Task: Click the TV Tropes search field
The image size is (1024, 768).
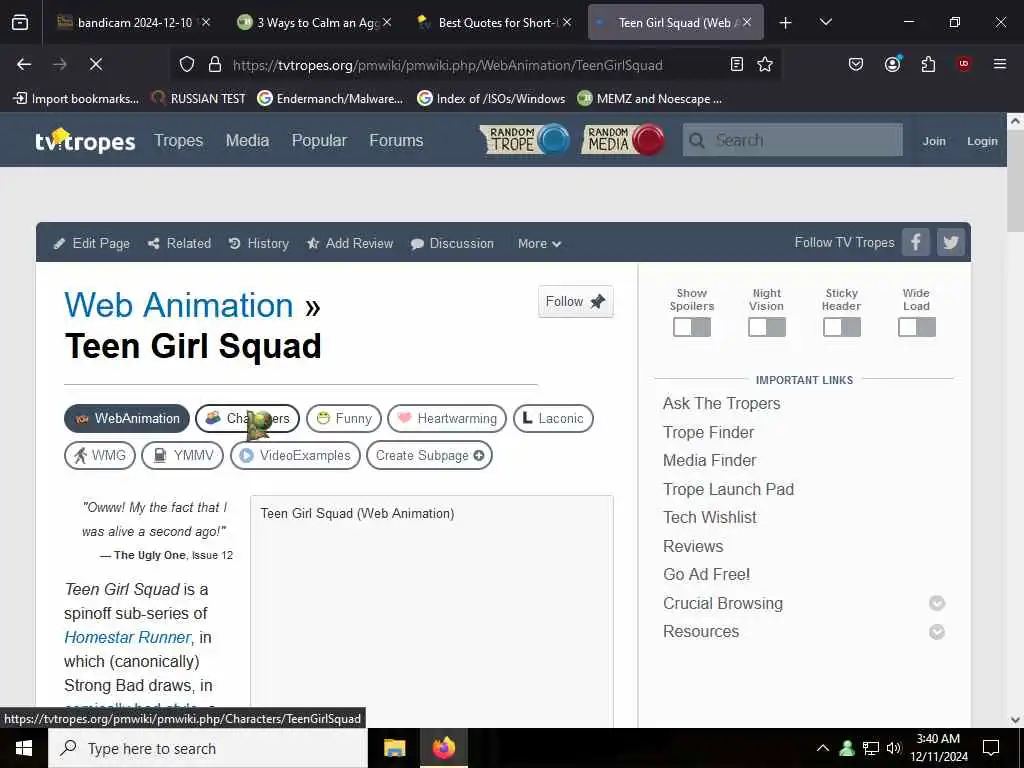Action: click(x=793, y=140)
